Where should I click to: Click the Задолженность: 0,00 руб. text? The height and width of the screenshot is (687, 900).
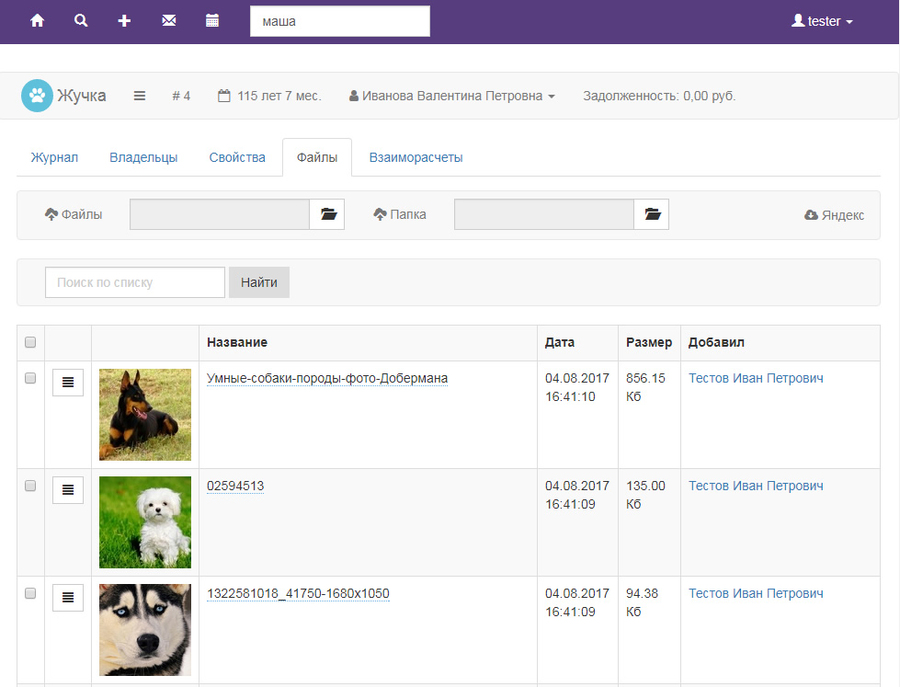[660, 96]
